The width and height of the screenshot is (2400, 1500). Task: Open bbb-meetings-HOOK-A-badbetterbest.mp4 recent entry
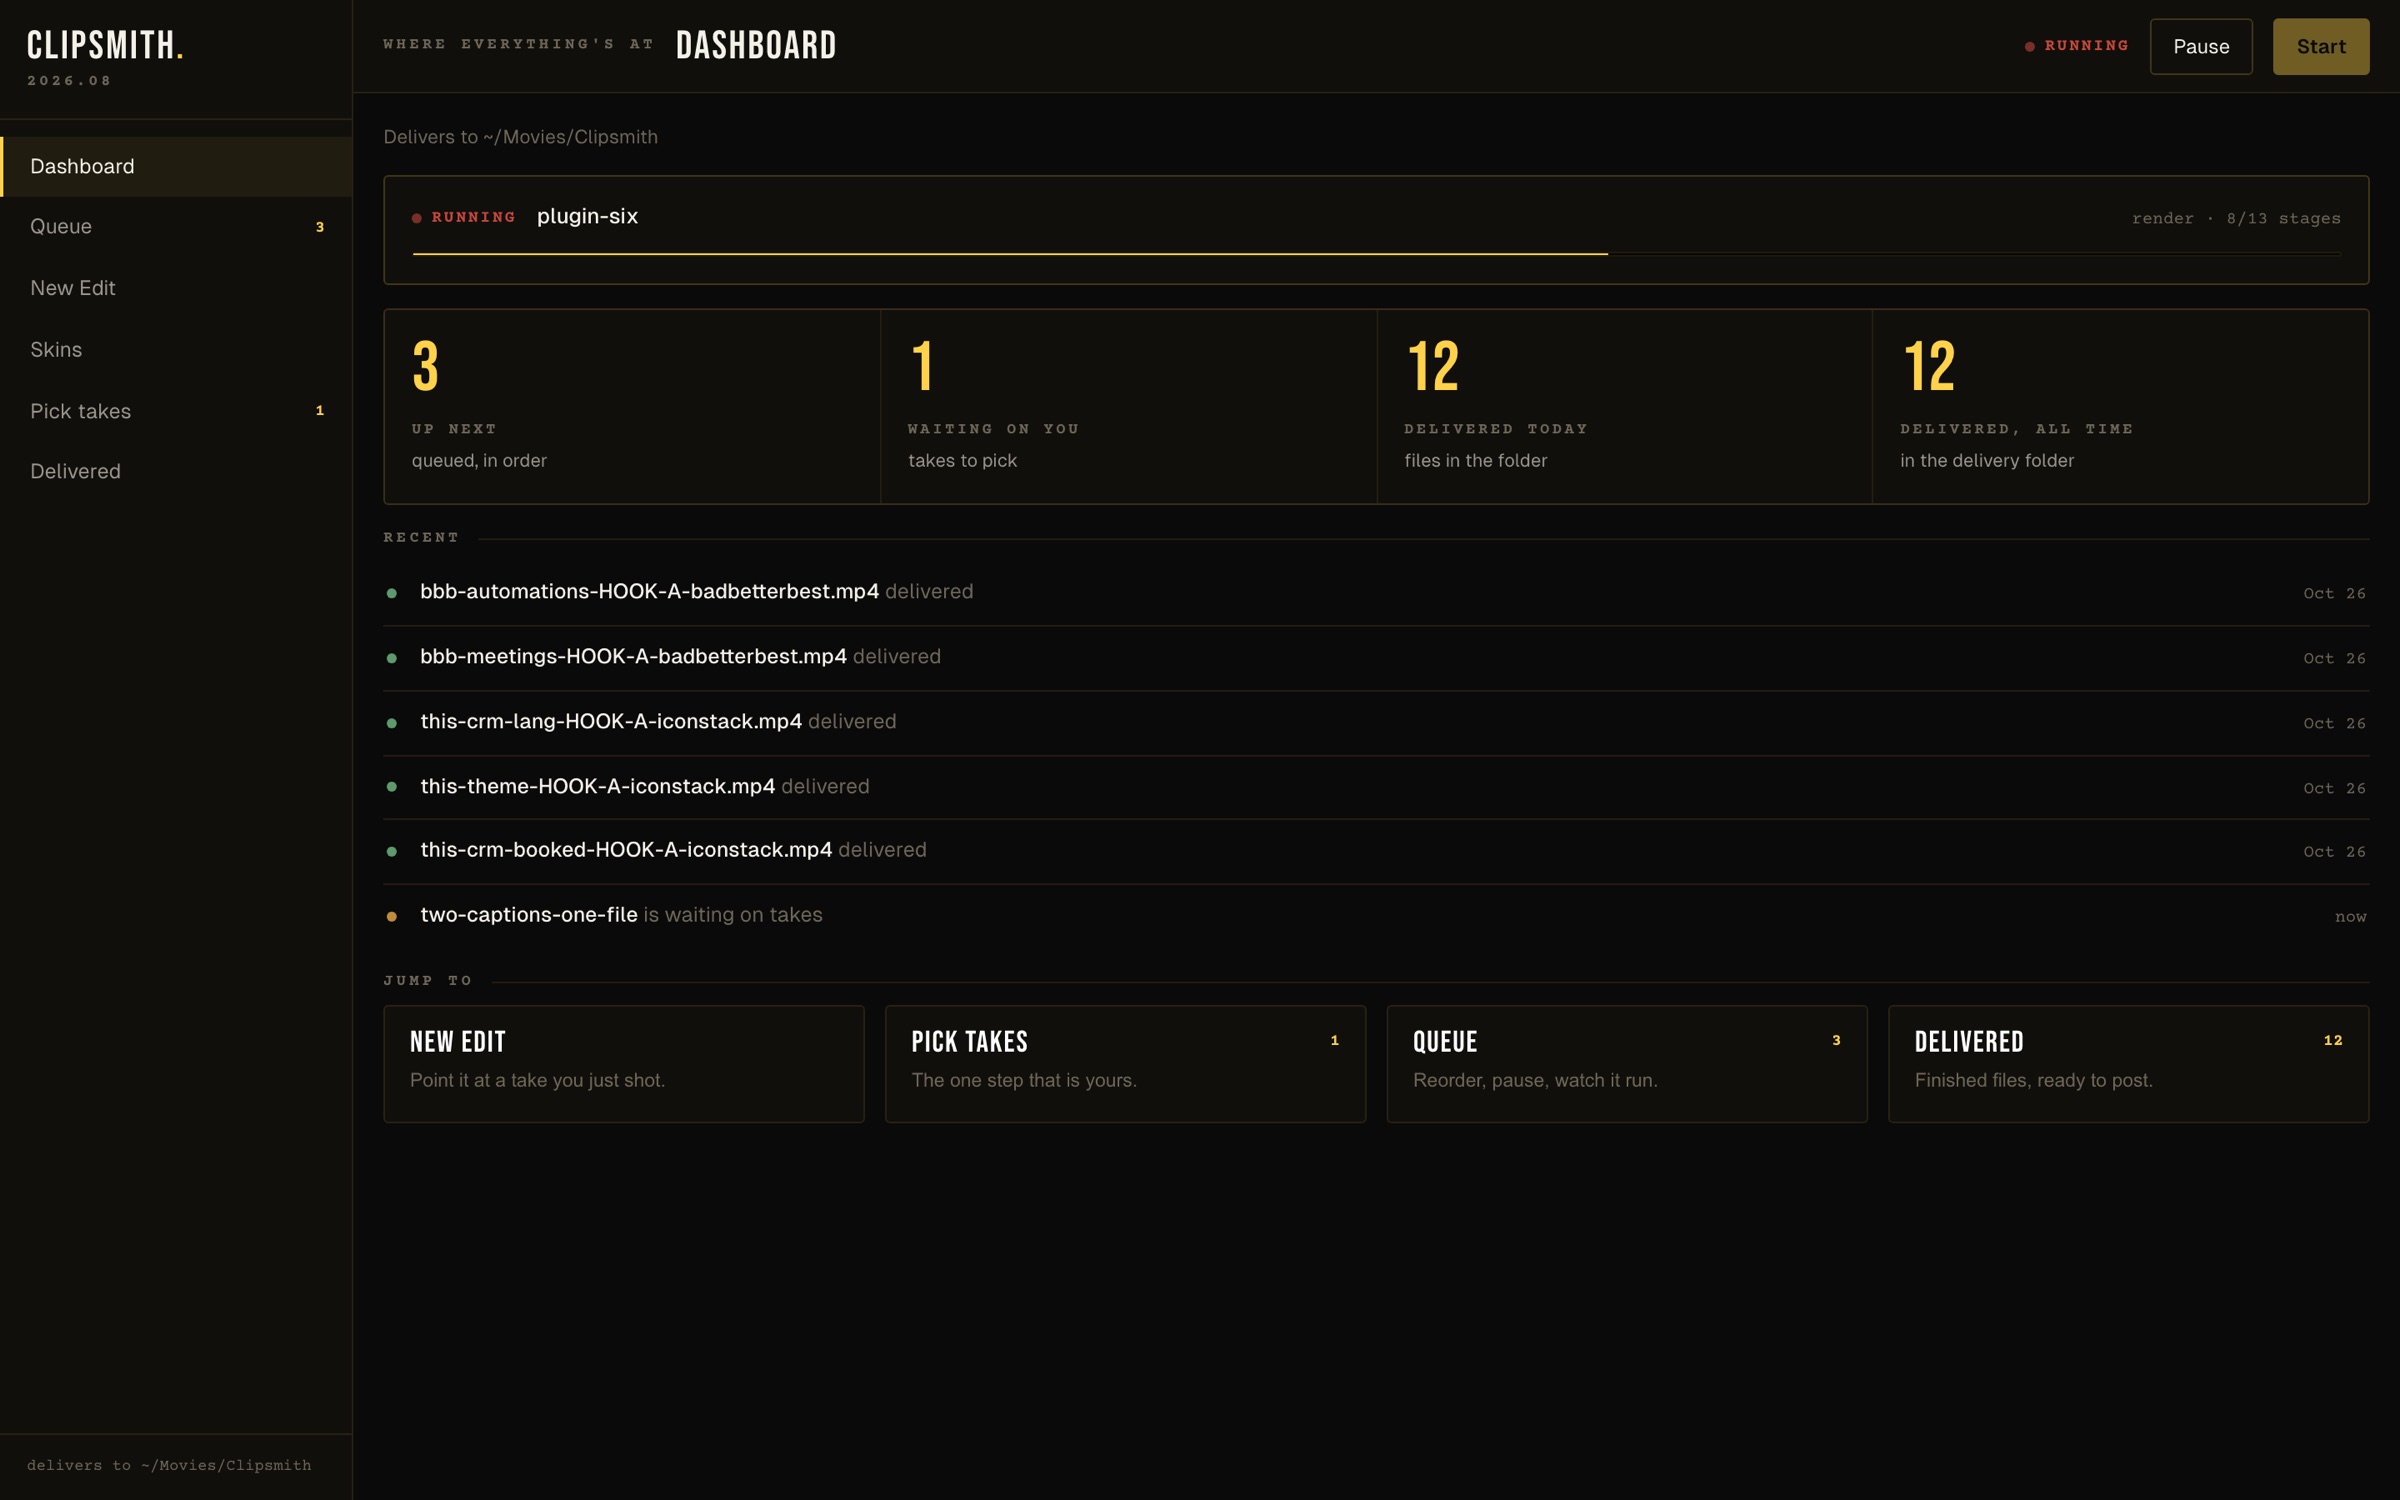1376,657
